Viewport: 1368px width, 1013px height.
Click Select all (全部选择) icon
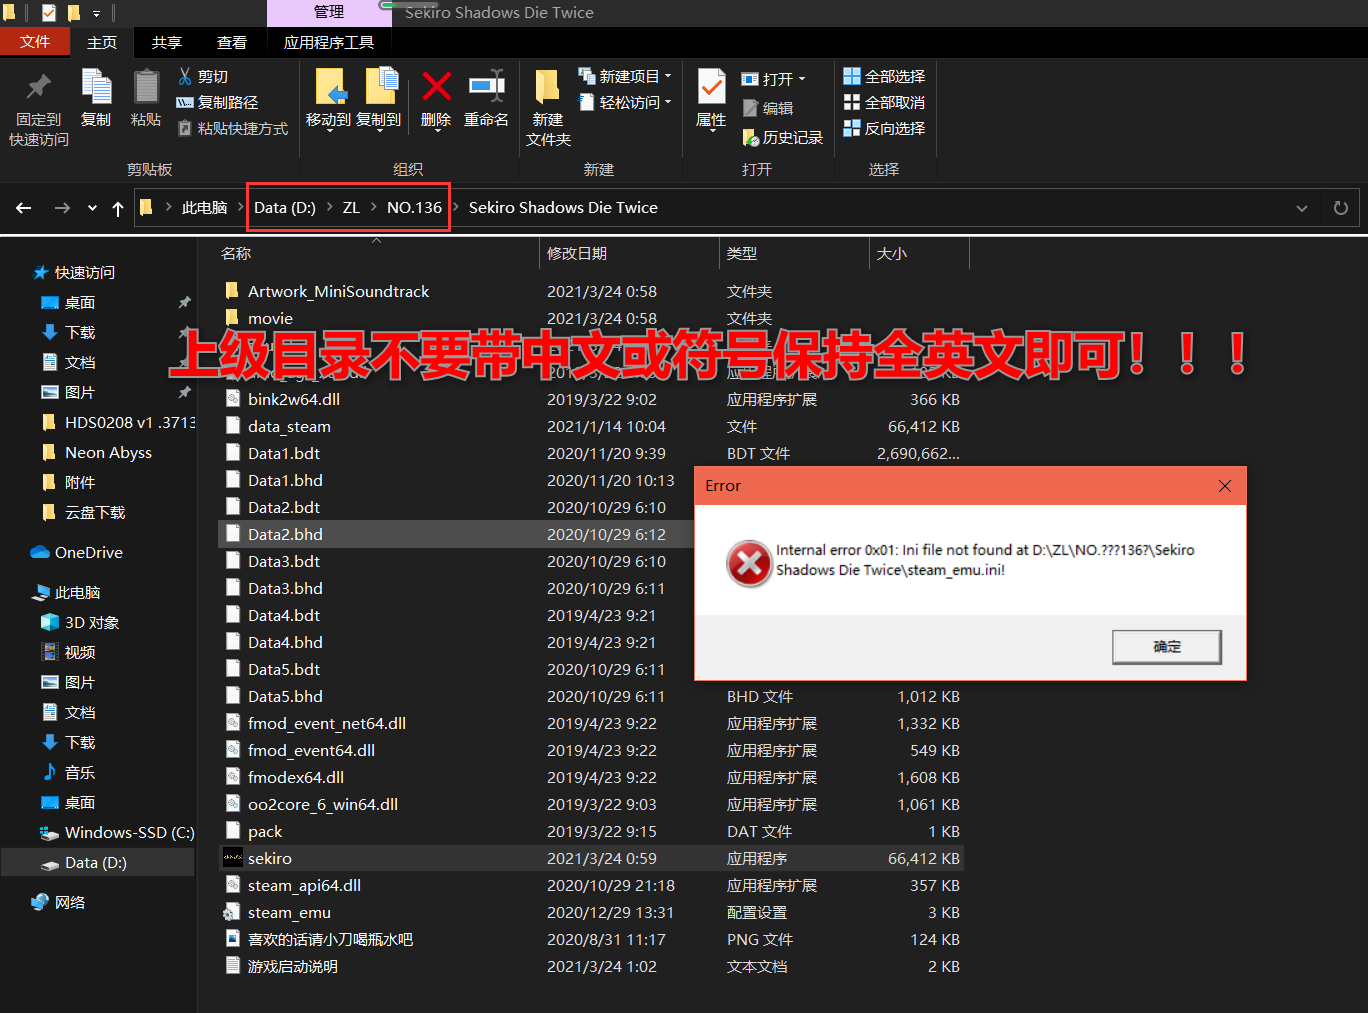click(x=853, y=76)
